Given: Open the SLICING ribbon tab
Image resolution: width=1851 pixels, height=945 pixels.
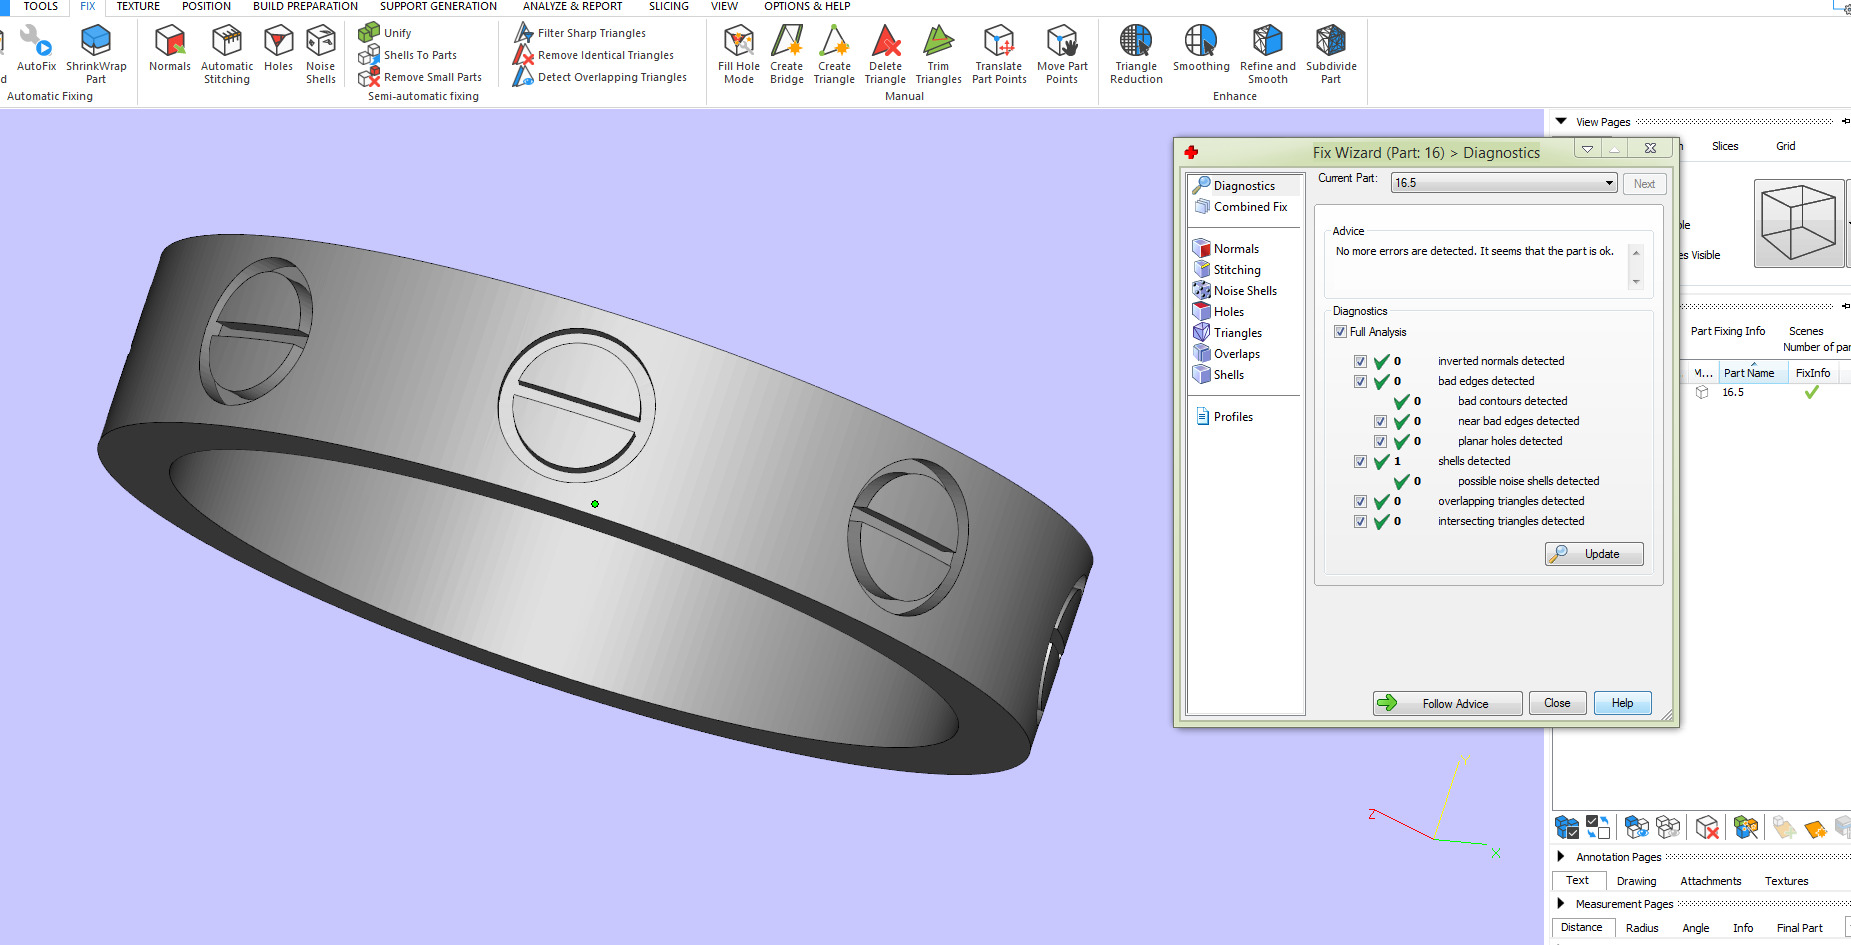Looking at the screenshot, I should click(668, 6).
